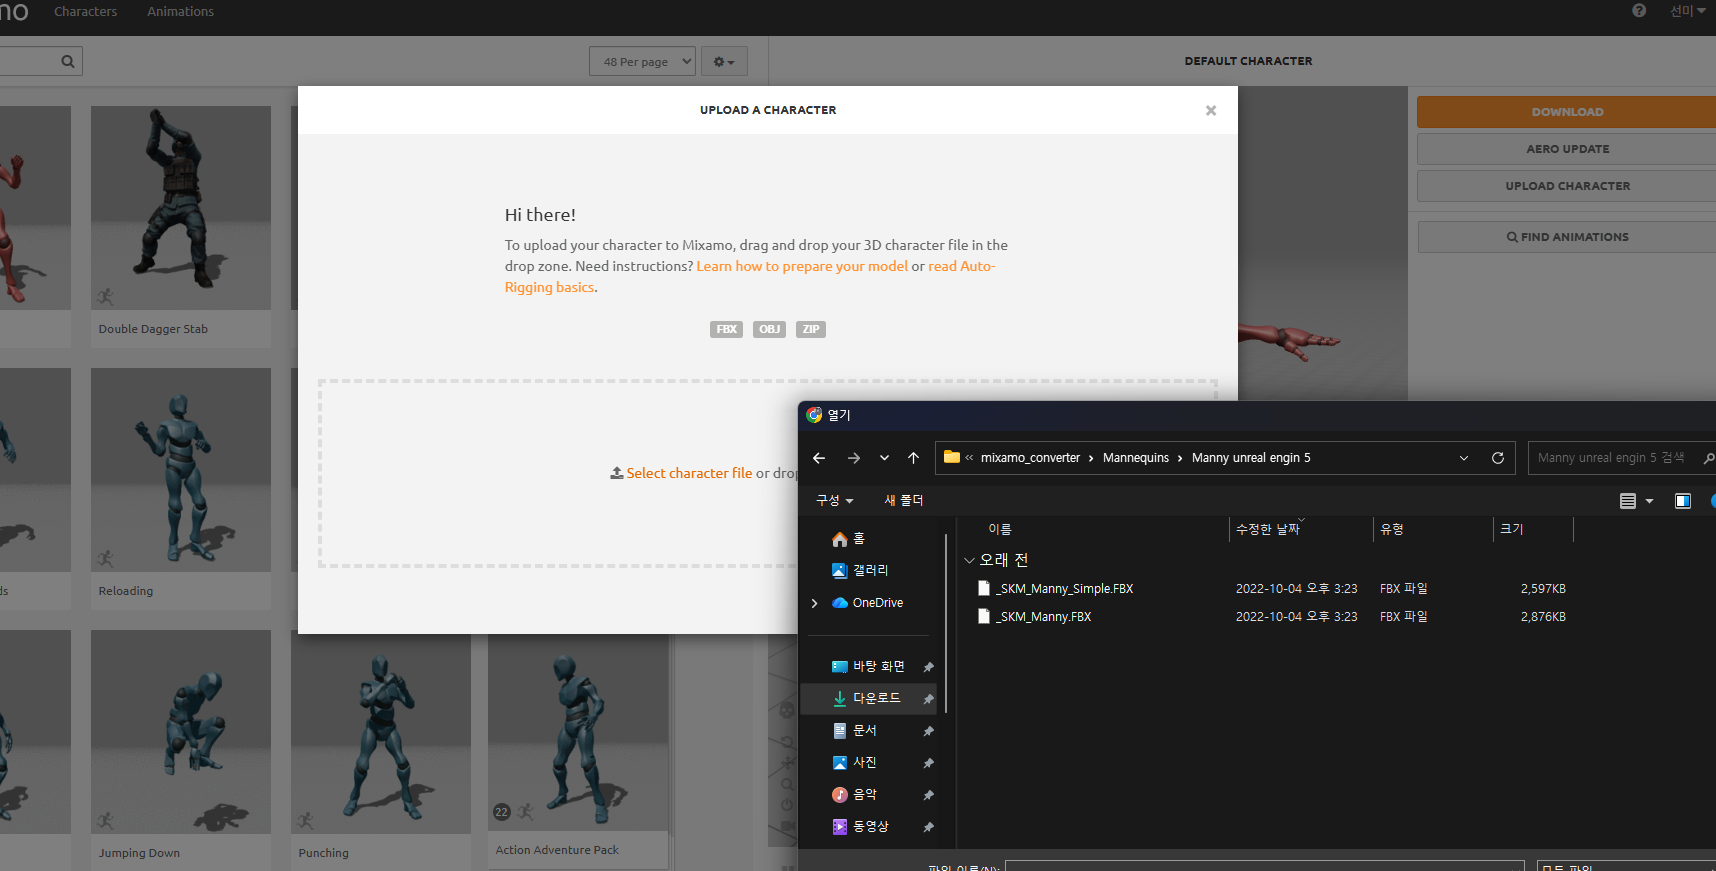Viewport: 1716px width, 871px height.
Task: Open 다운로드 in the navigation pane
Action: [x=866, y=699]
